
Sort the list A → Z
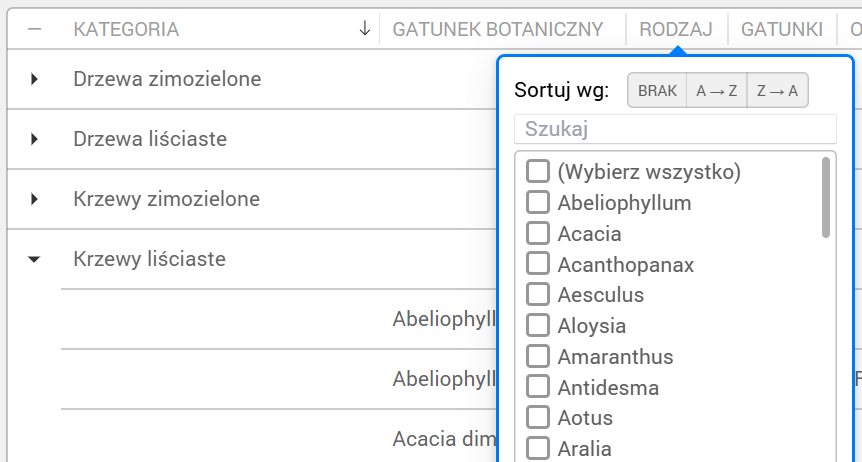[x=717, y=91]
